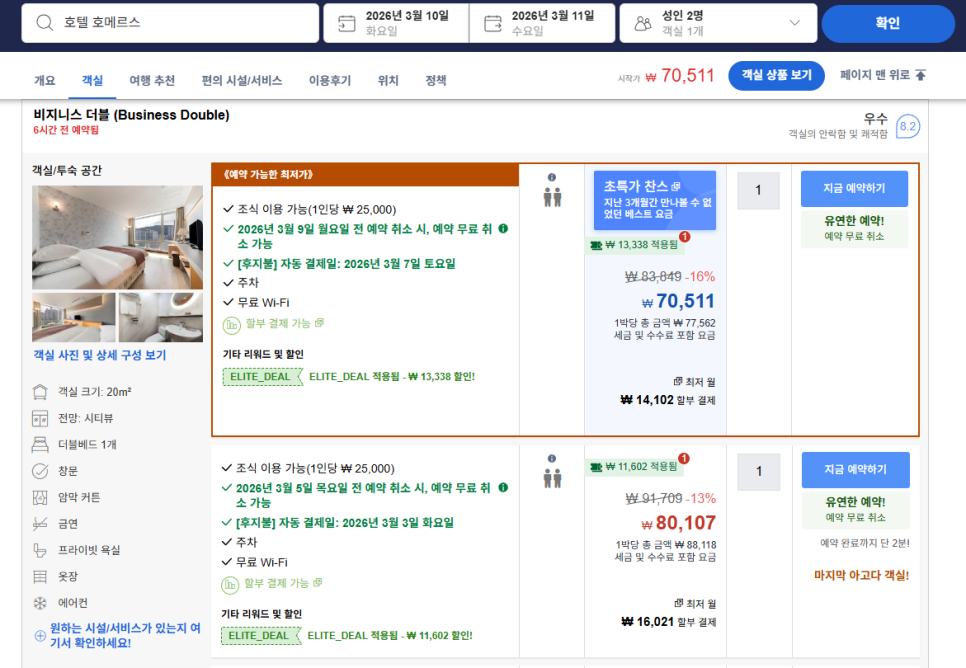This screenshot has height=668, width=966.
Task: Click the 확인 search button
Action: 888,23
